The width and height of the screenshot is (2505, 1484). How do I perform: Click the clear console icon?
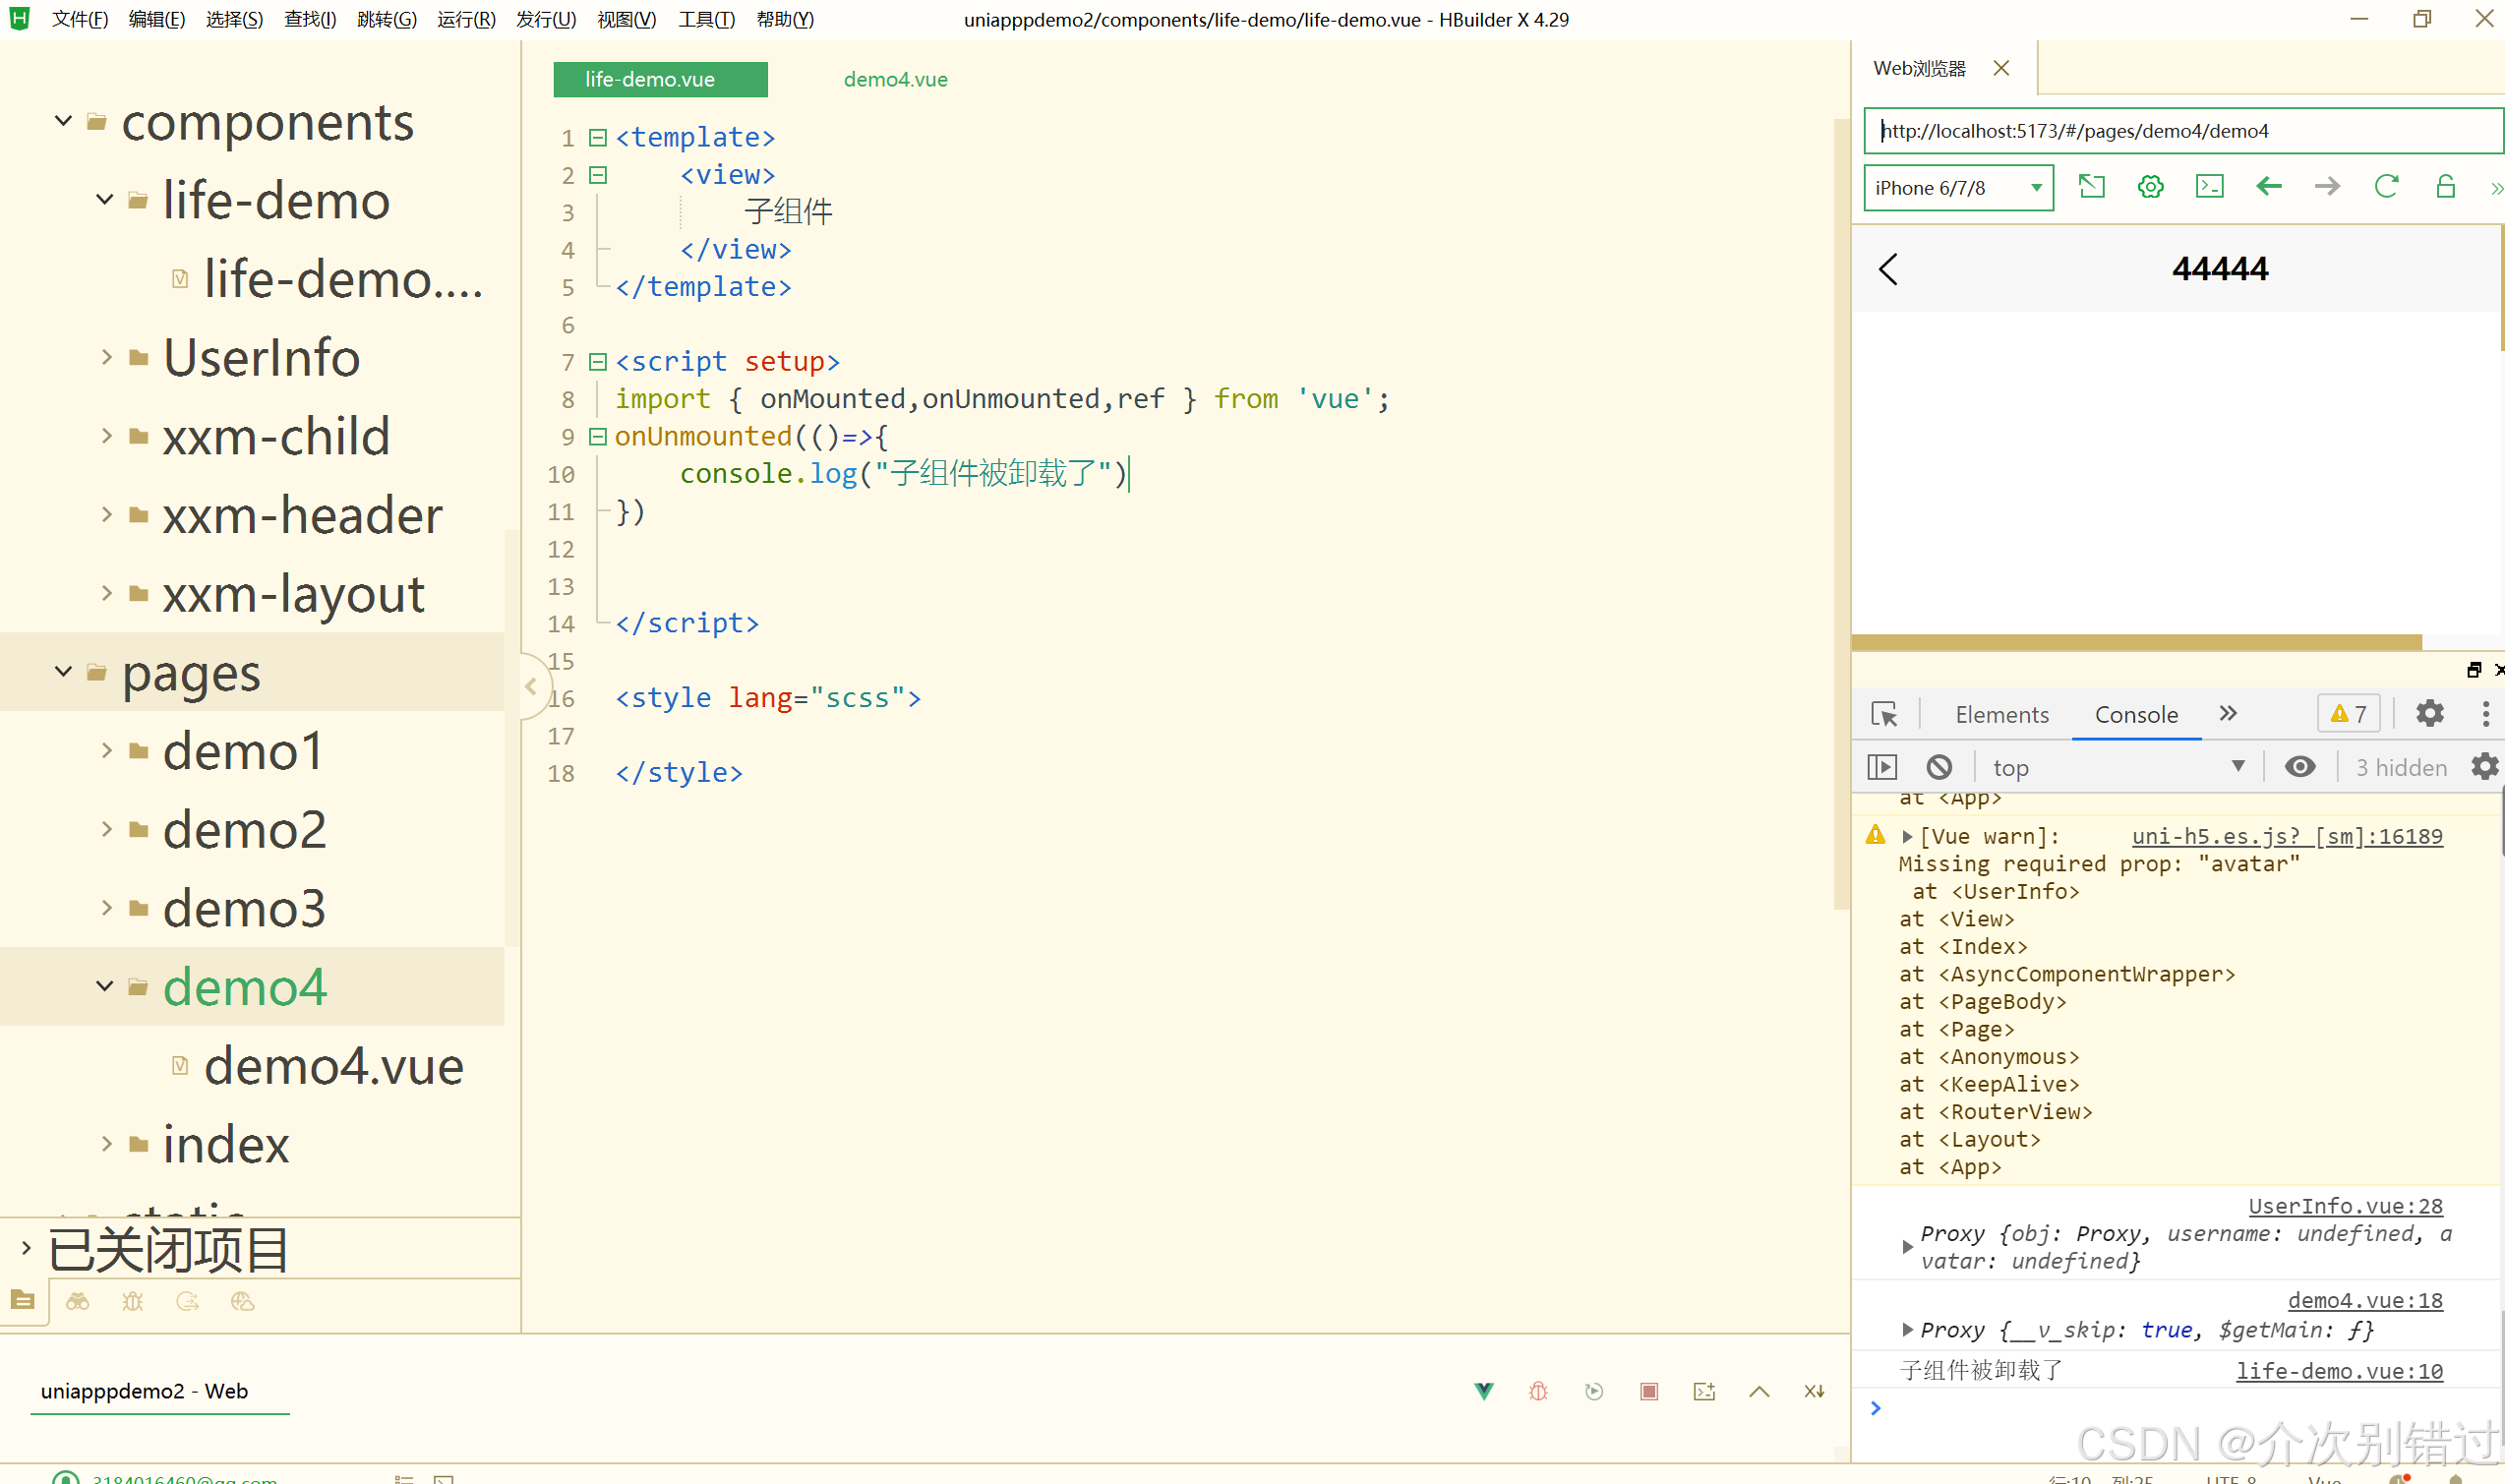pyautogui.click(x=1939, y=767)
